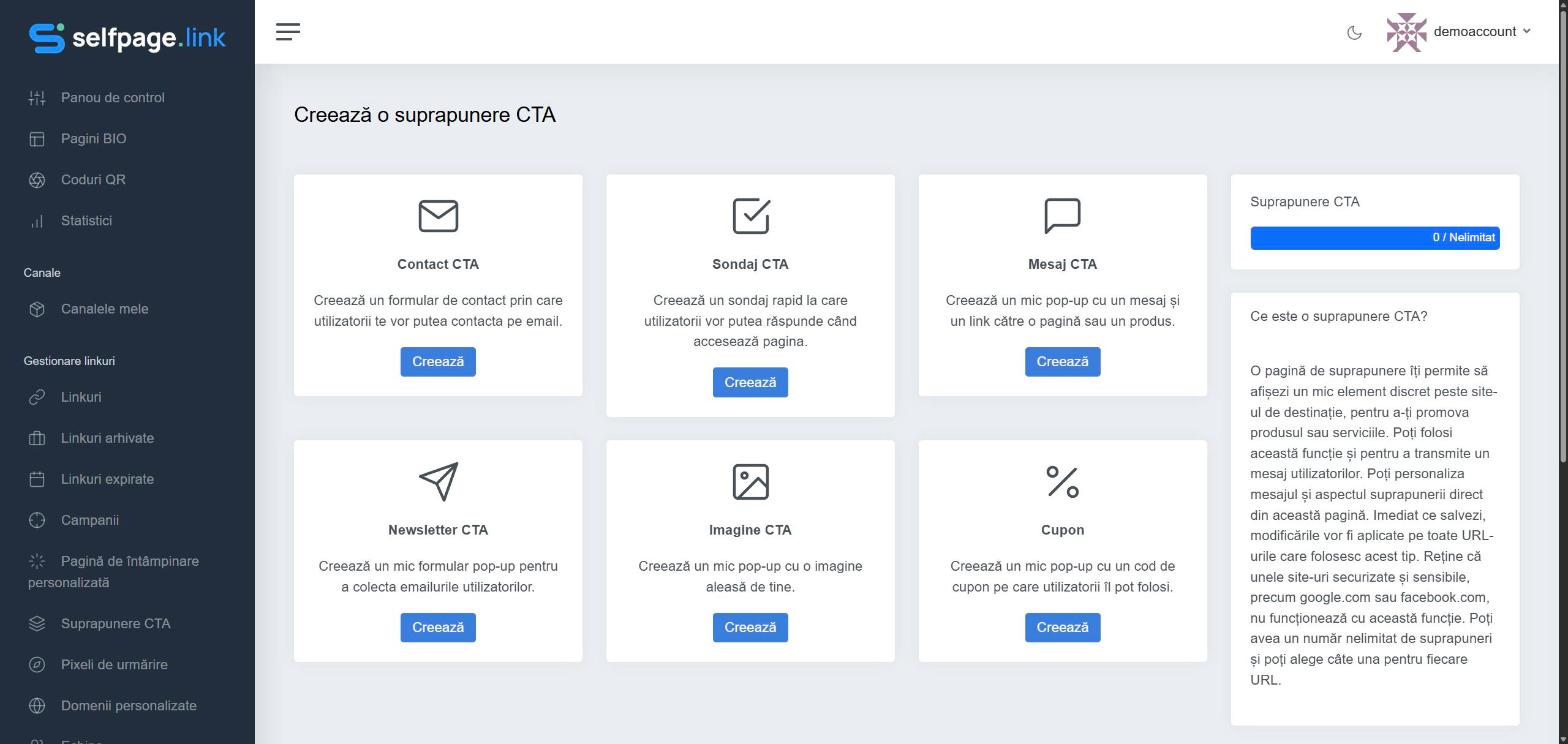The image size is (1568, 744).
Task: Click the Contact CTA envelope icon
Action: point(438,216)
